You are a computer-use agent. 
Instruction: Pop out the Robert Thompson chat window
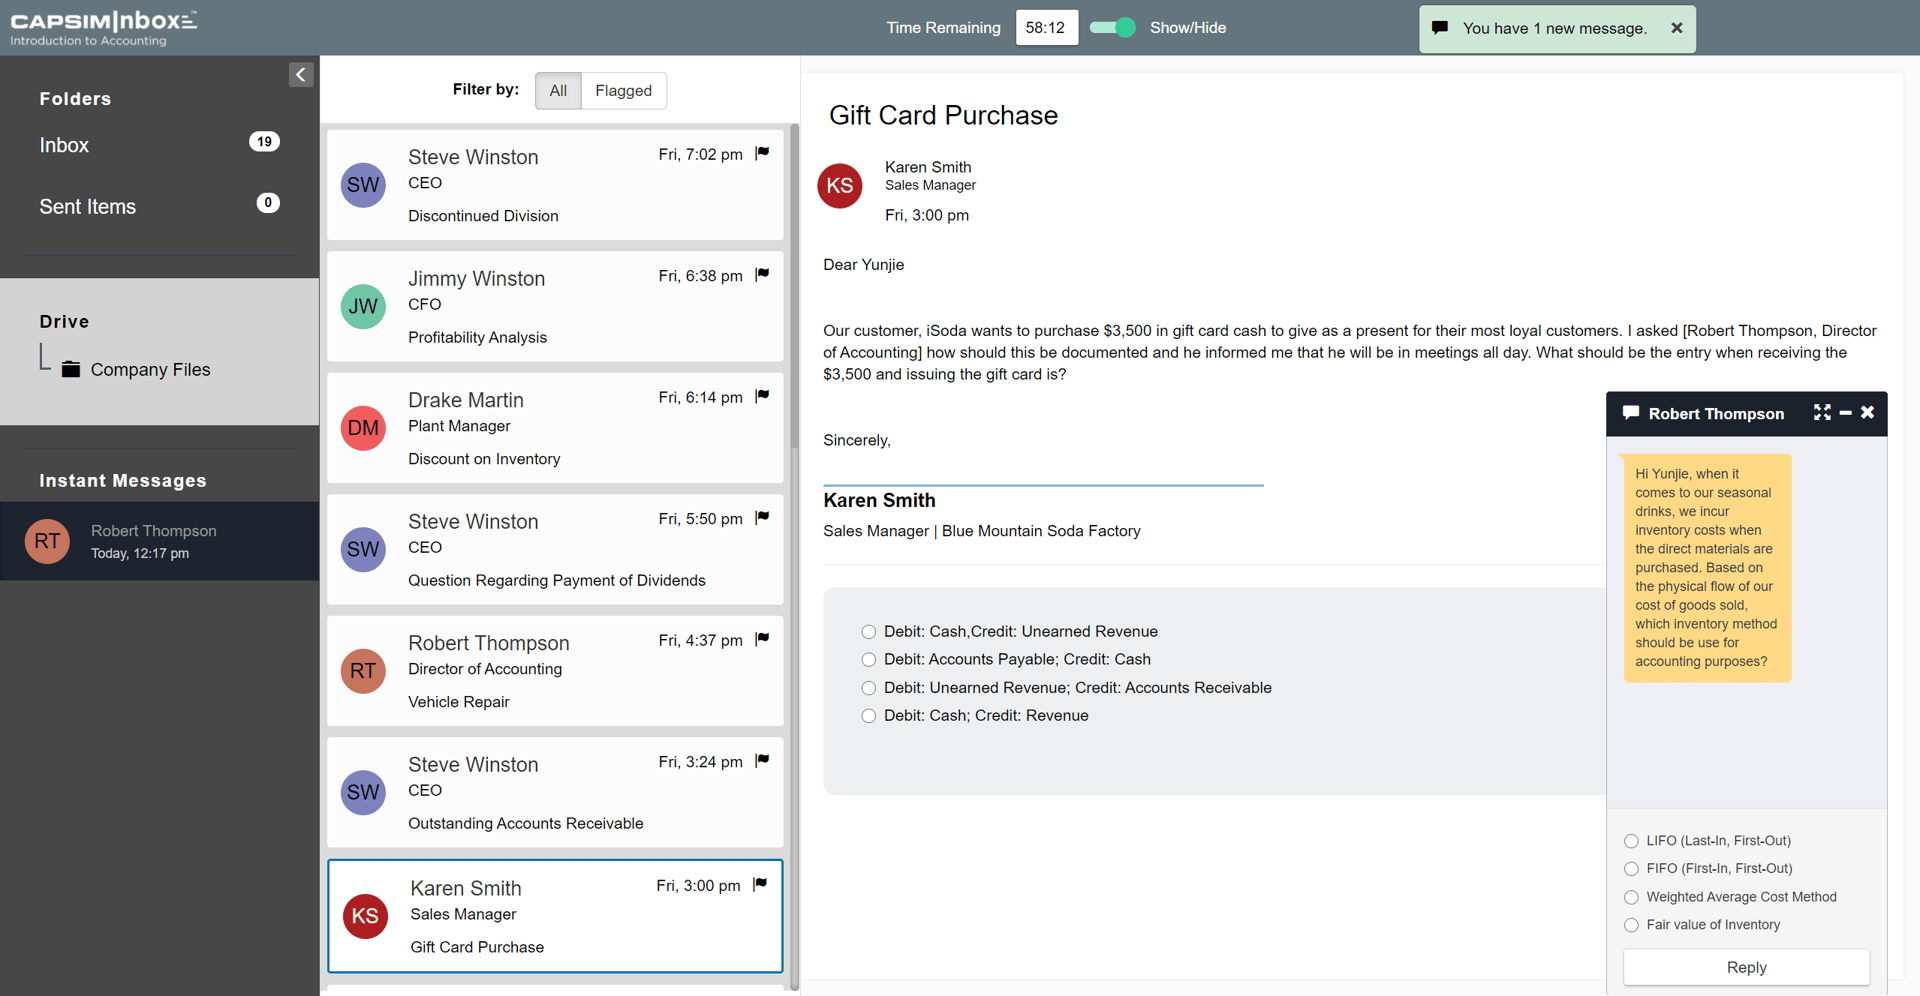click(1822, 412)
